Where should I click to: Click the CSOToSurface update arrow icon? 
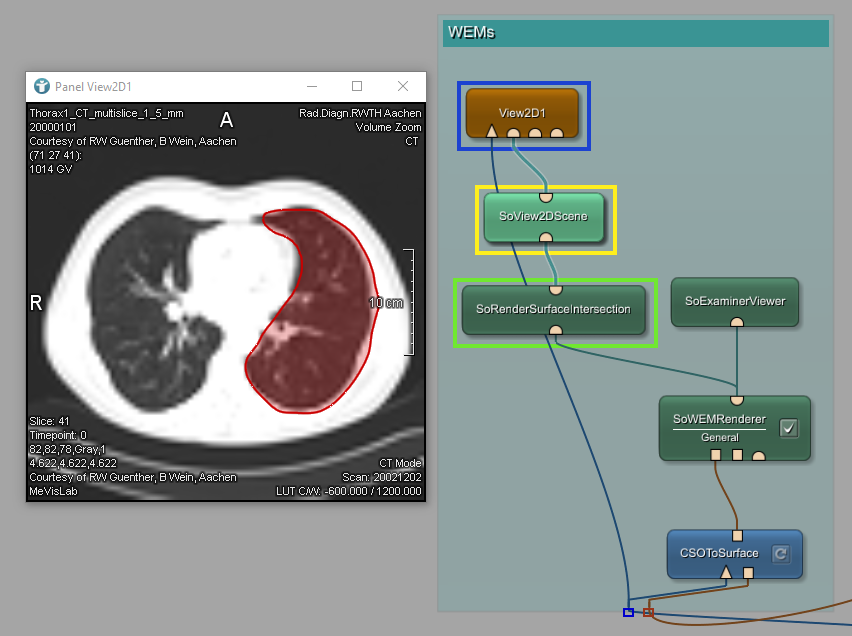[781, 553]
